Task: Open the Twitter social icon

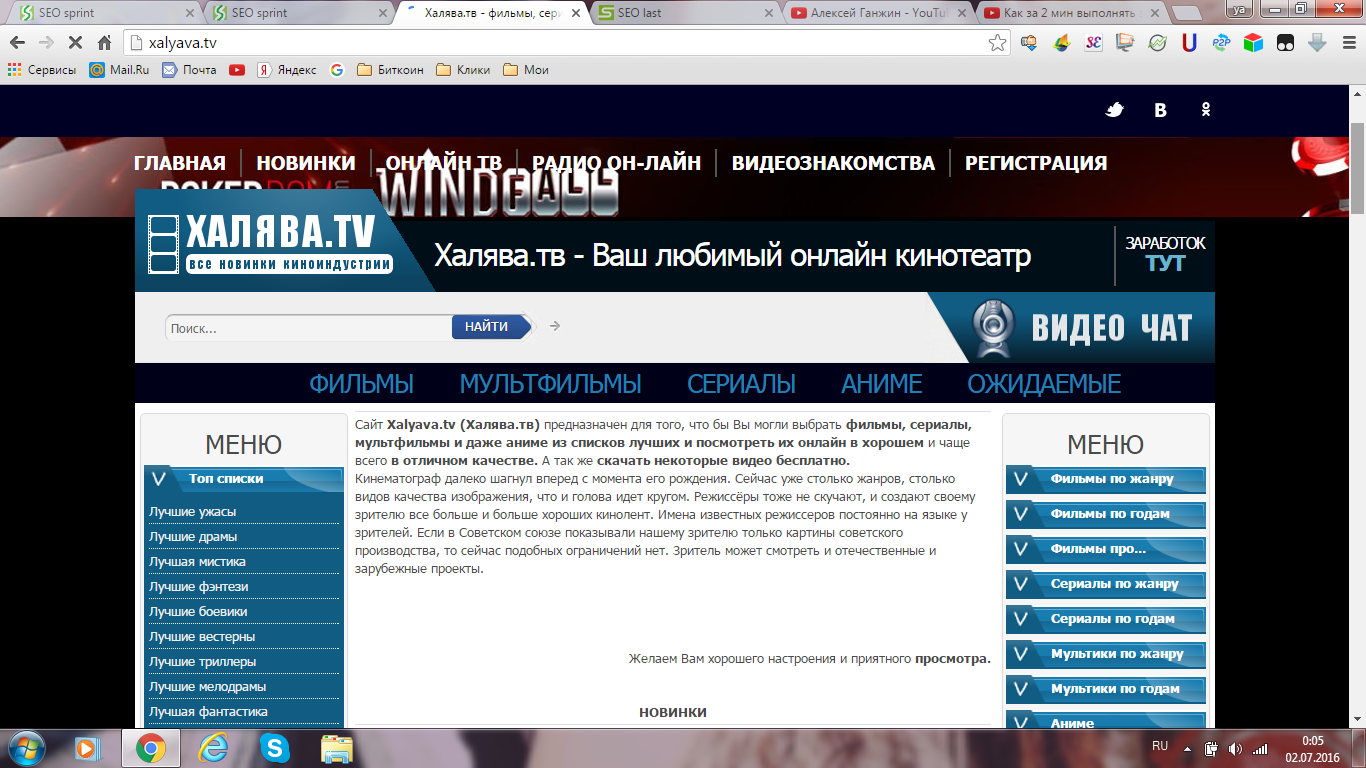Action: coord(1115,110)
